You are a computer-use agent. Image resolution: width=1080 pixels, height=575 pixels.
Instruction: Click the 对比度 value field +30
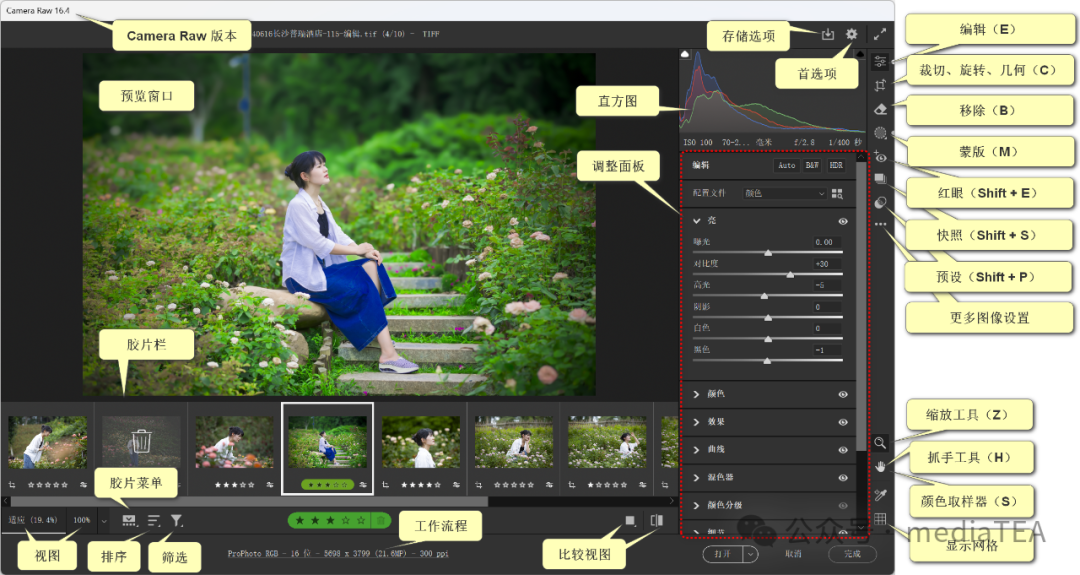click(x=827, y=264)
